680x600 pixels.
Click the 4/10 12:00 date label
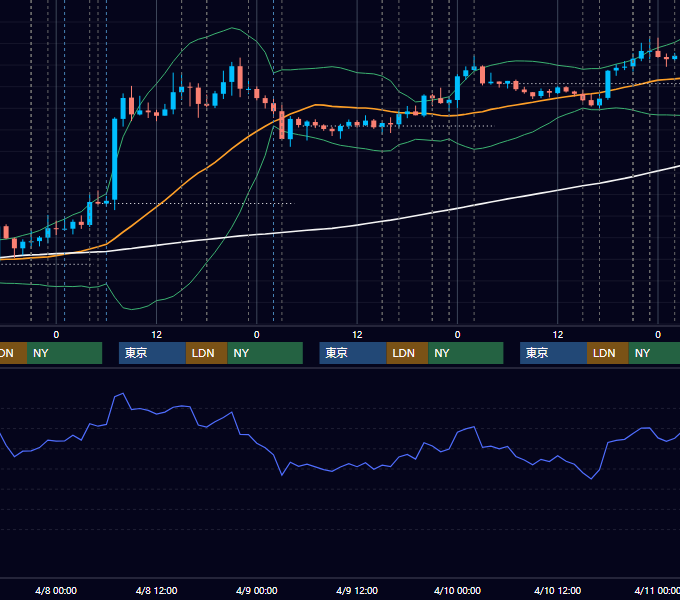click(x=558, y=590)
